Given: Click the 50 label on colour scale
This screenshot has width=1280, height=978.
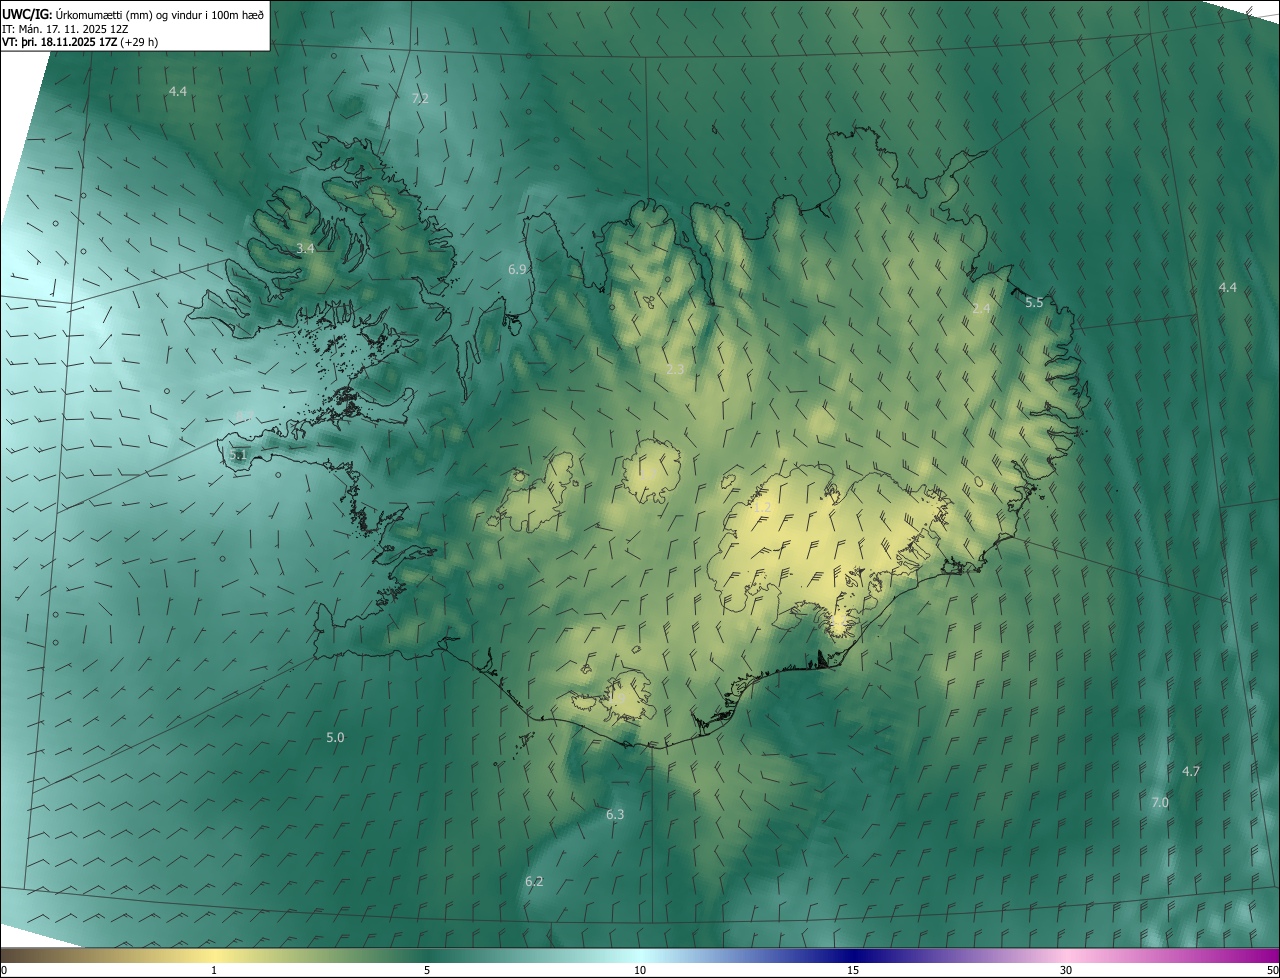Looking at the screenshot, I should 1272,971.
